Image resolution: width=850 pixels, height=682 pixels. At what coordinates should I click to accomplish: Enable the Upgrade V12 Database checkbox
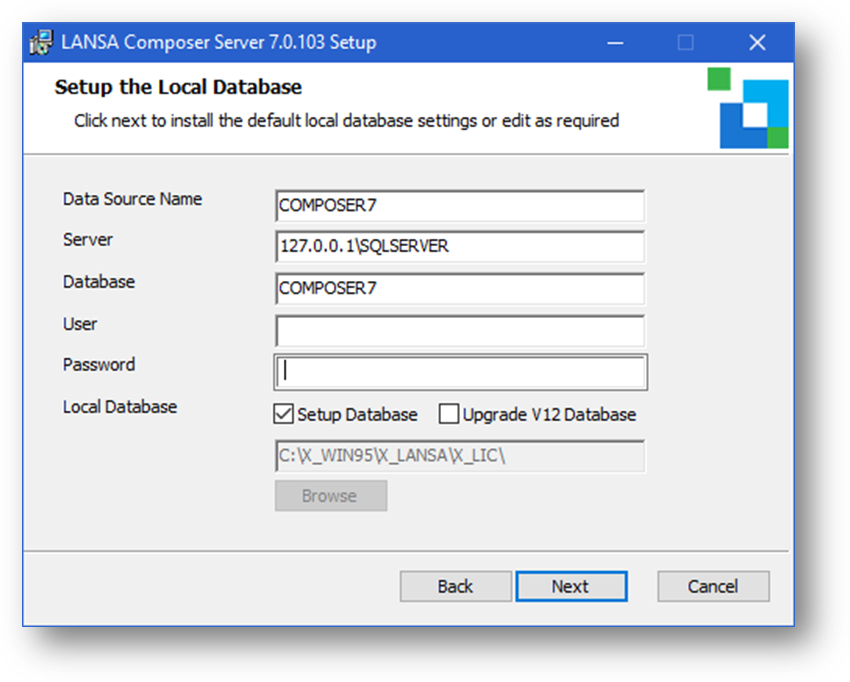[x=449, y=414]
